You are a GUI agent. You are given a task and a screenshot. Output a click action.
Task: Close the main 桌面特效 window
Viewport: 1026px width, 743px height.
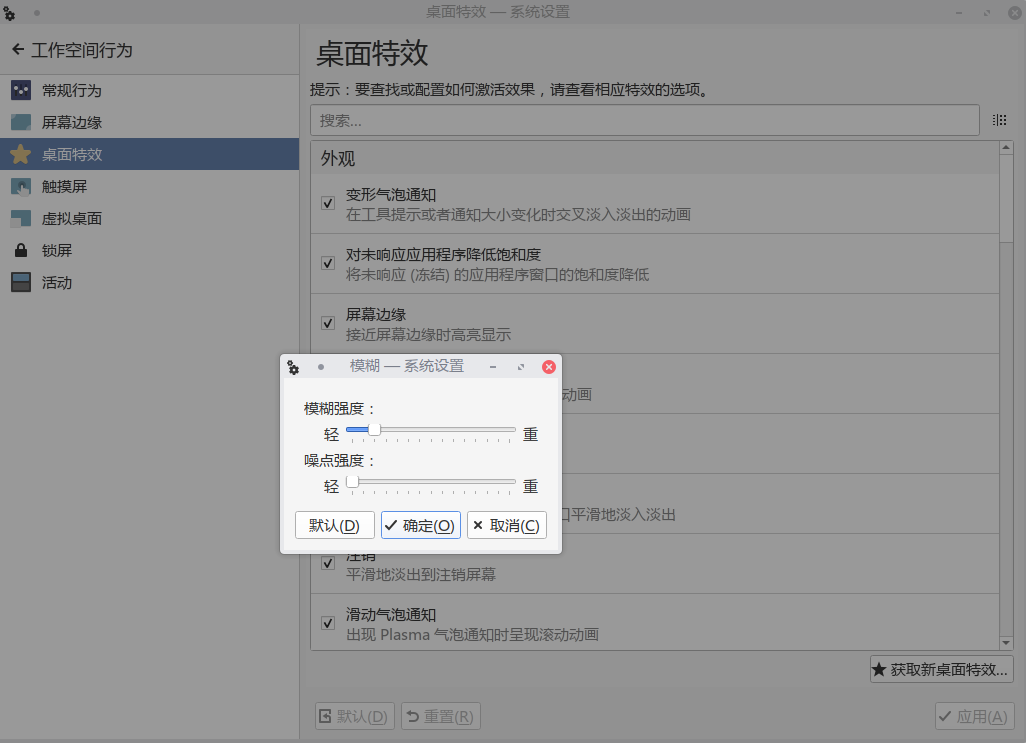1015,12
